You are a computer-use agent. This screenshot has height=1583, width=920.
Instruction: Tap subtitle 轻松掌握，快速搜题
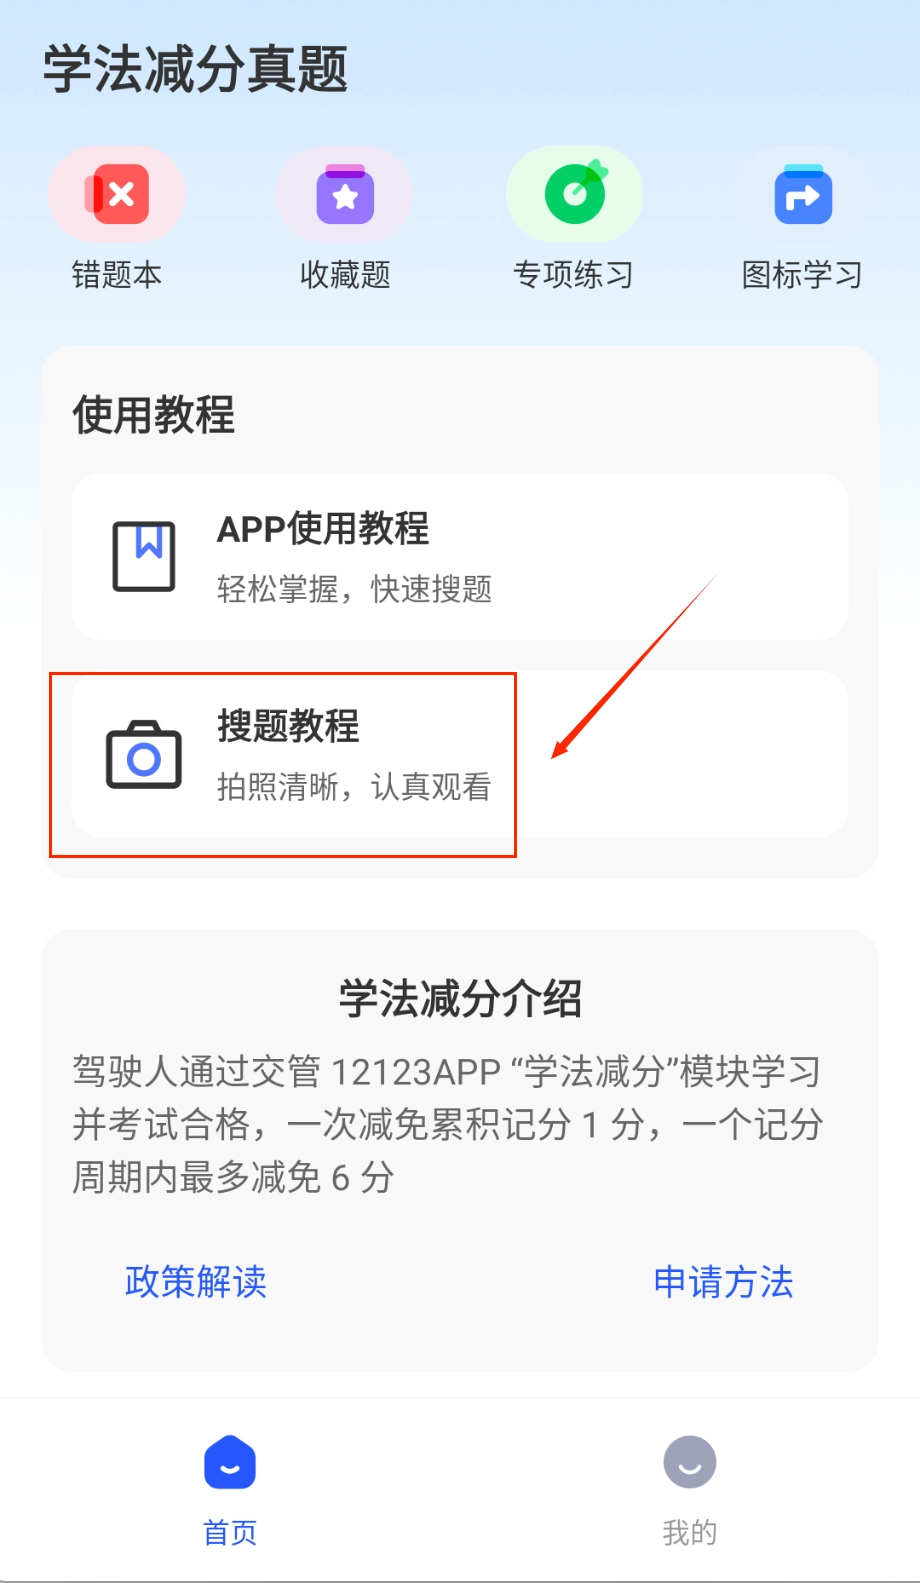354,589
